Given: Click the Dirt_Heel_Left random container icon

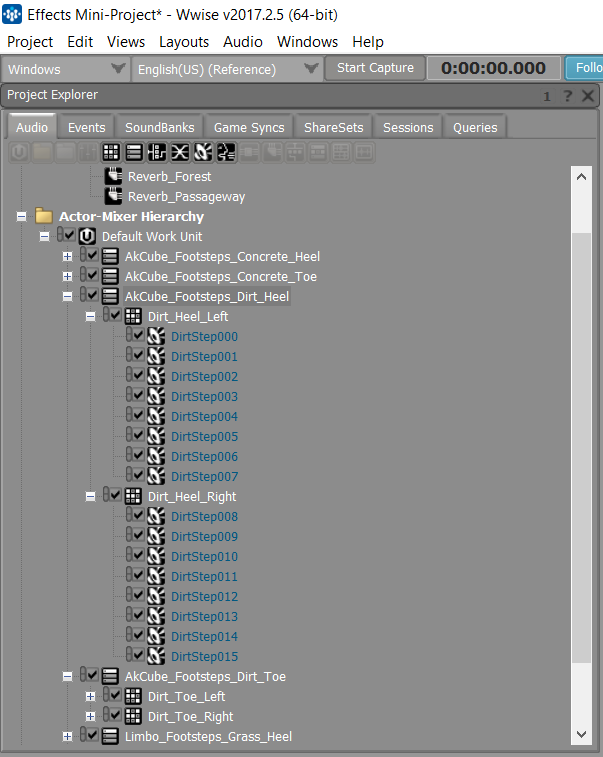Looking at the screenshot, I should pyautogui.click(x=133, y=316).
